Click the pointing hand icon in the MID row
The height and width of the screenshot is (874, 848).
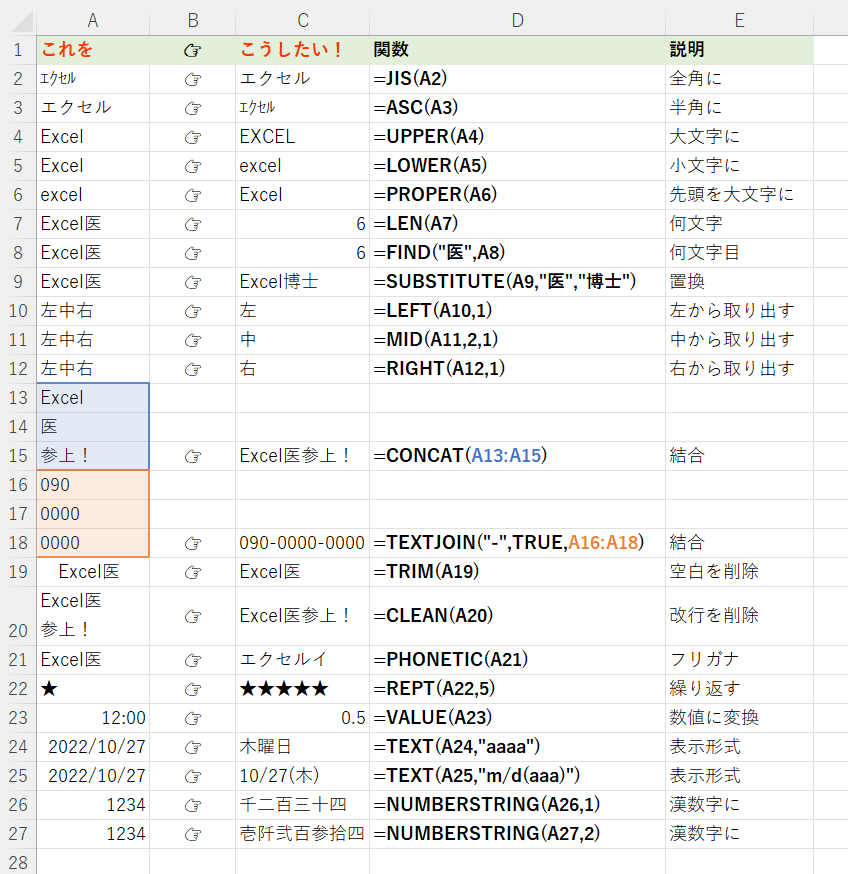[192, 340]
